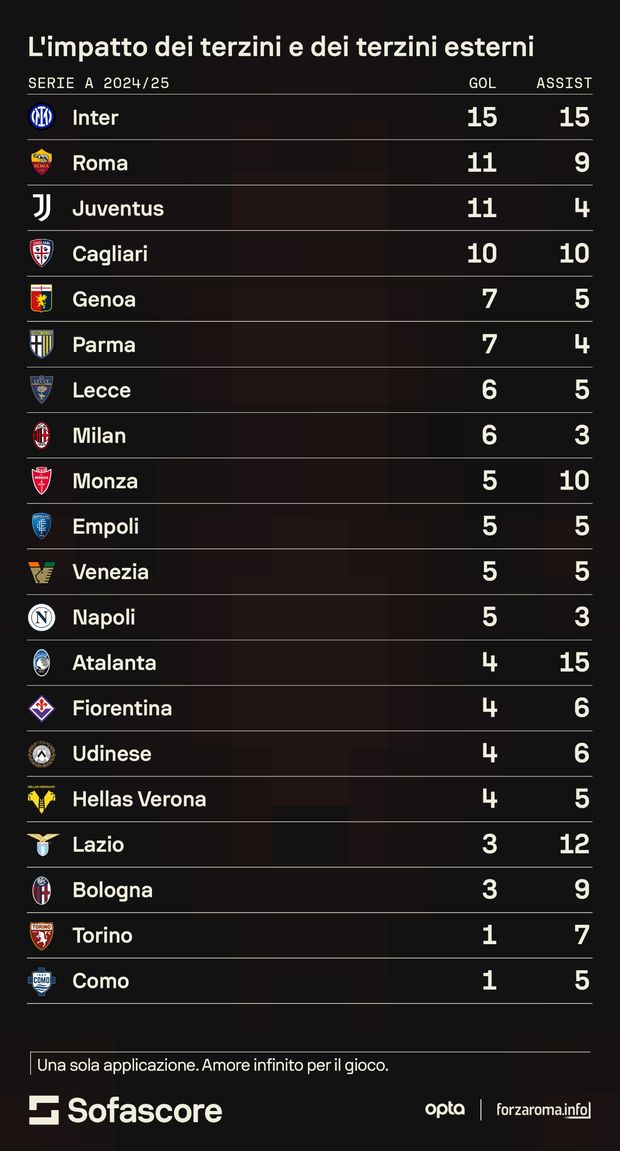The height and width of the screenshot is (1151, 620).
Task: Click the Opta logo text
Action: 444,1109
